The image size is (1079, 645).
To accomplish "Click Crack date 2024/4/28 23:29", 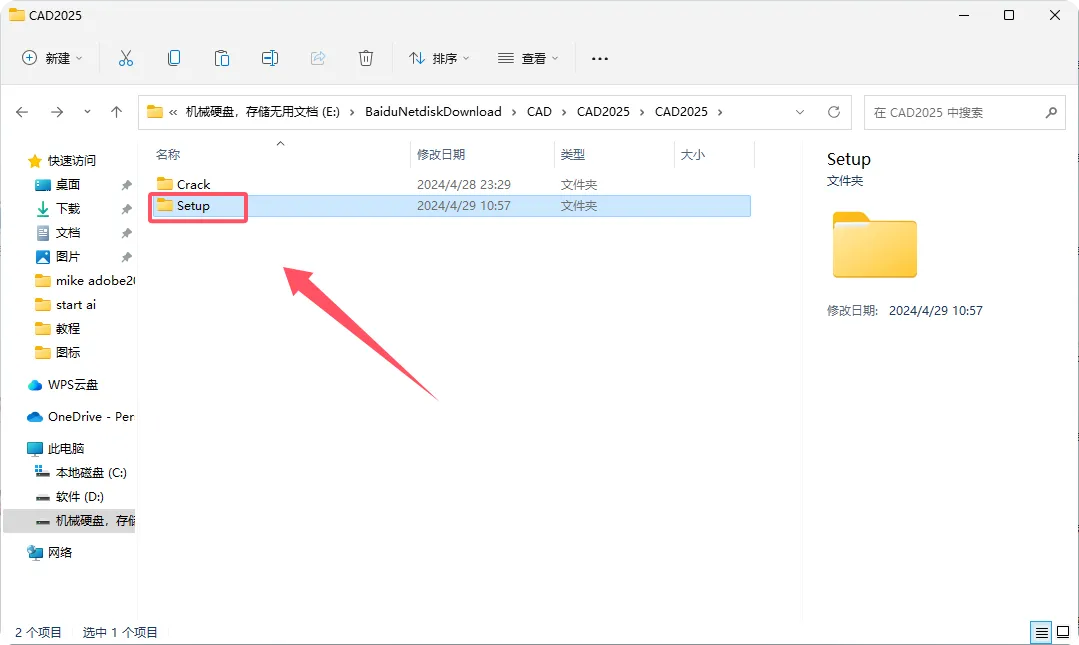I will [464, 184].
